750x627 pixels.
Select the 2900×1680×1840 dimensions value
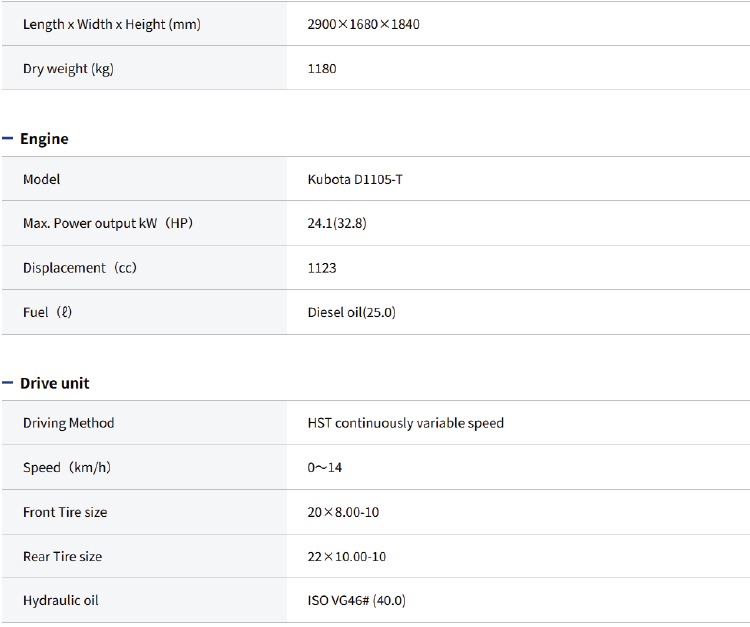[x=363, y=24]
